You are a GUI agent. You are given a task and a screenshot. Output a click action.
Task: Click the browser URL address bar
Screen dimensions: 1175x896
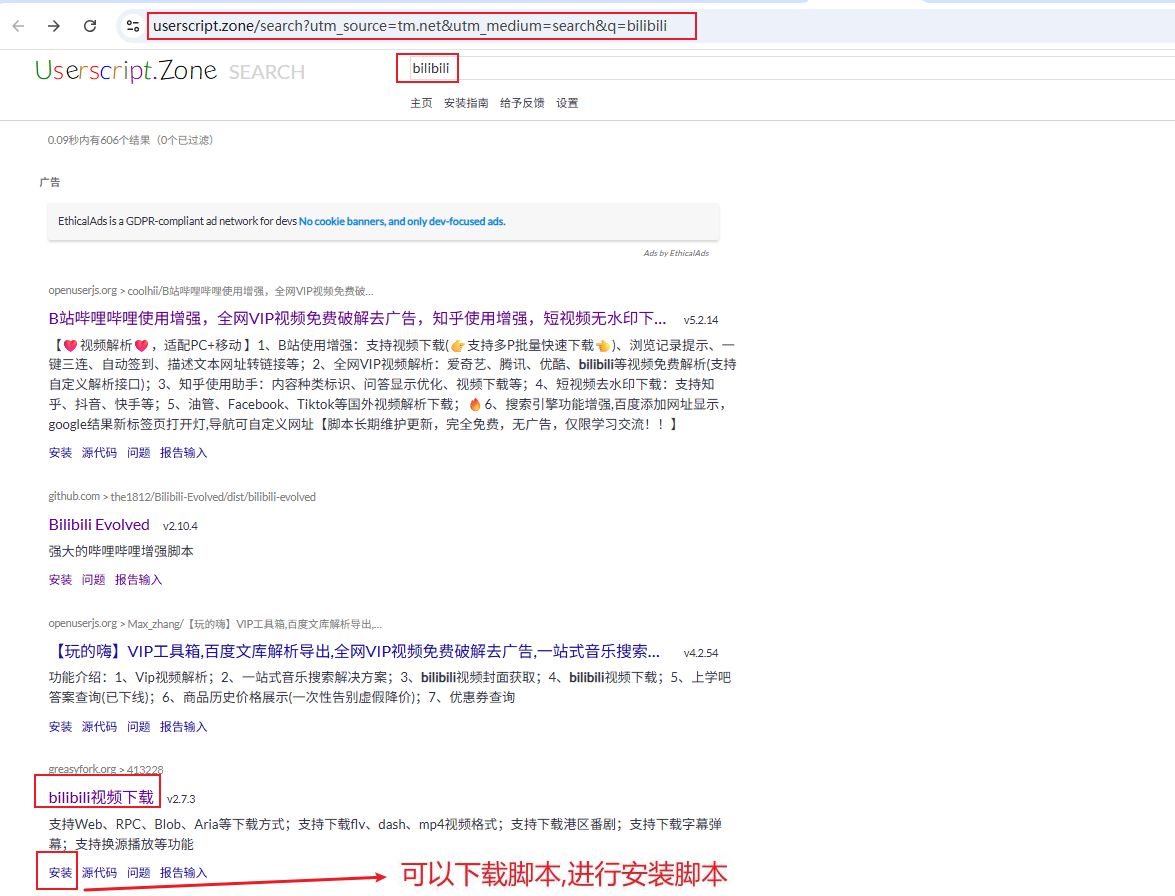[421, 26]
